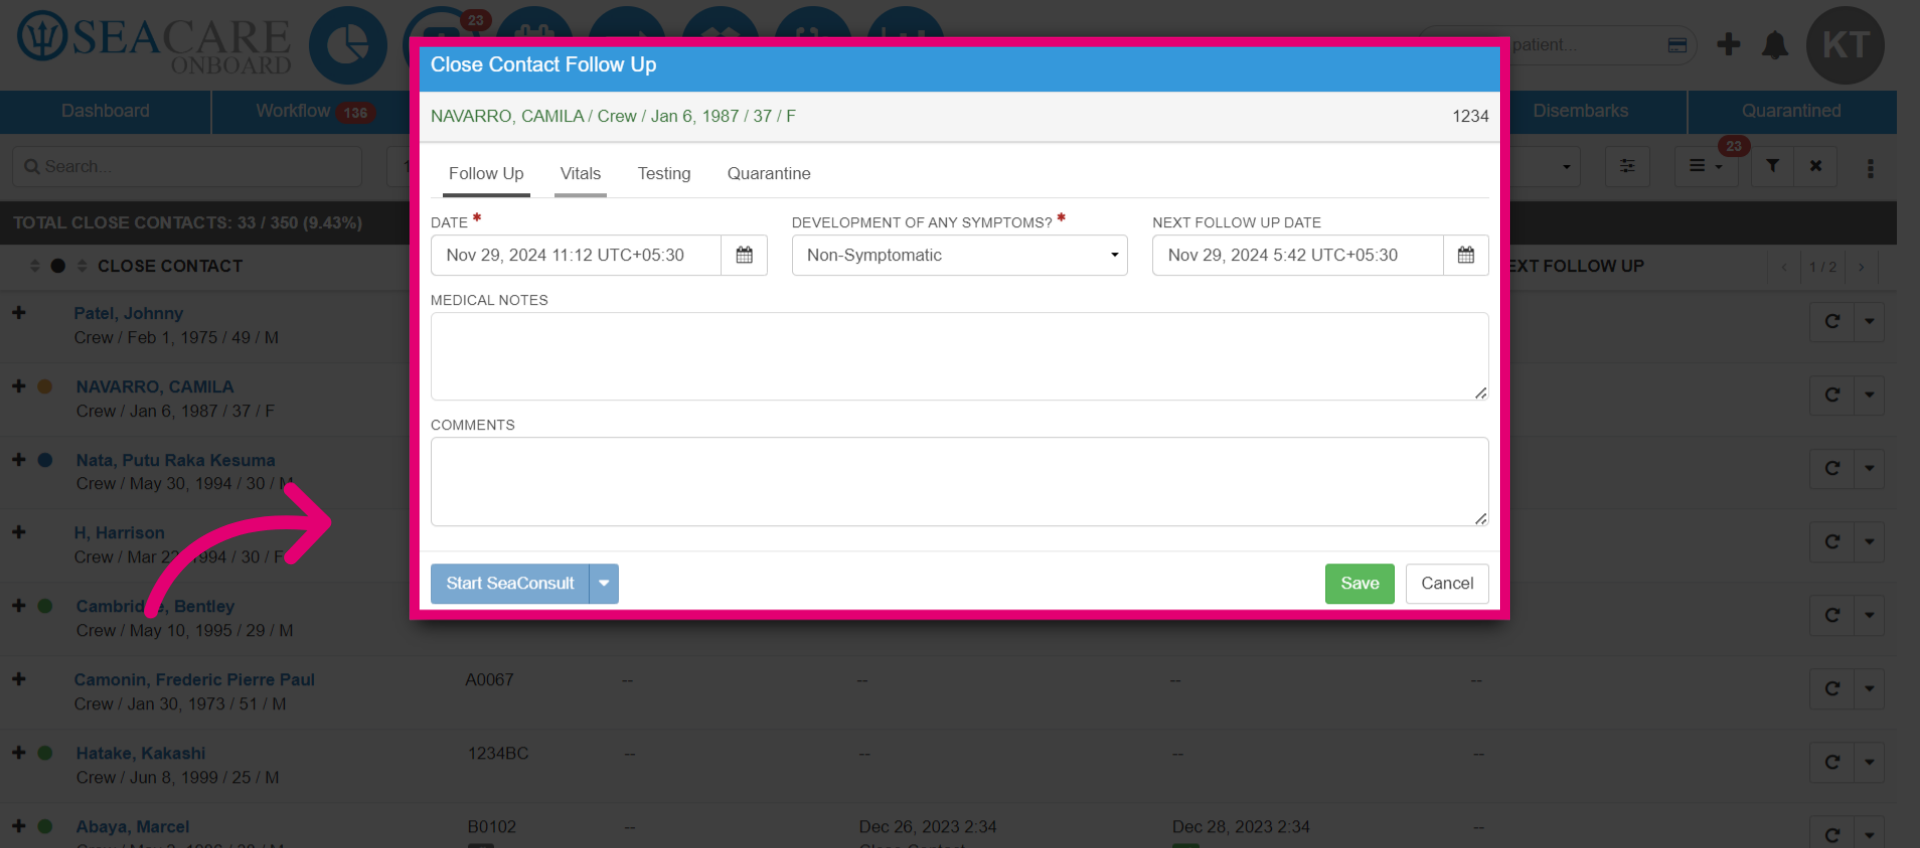Open the KT user avatar menu
Screen dimensions: 1920x848
1845,45
